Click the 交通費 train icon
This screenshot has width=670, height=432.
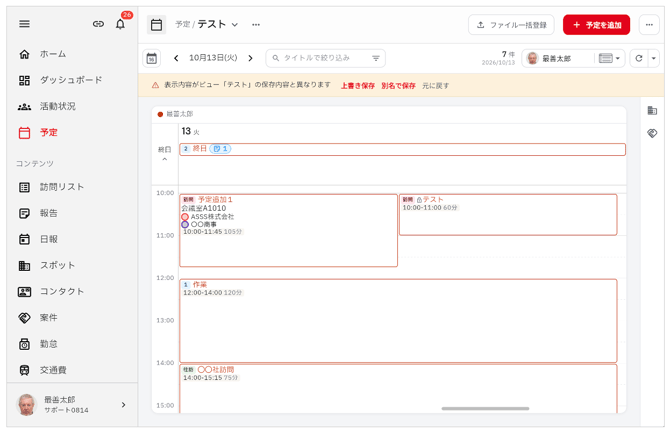pyautogui.click(x=24, y=370)
